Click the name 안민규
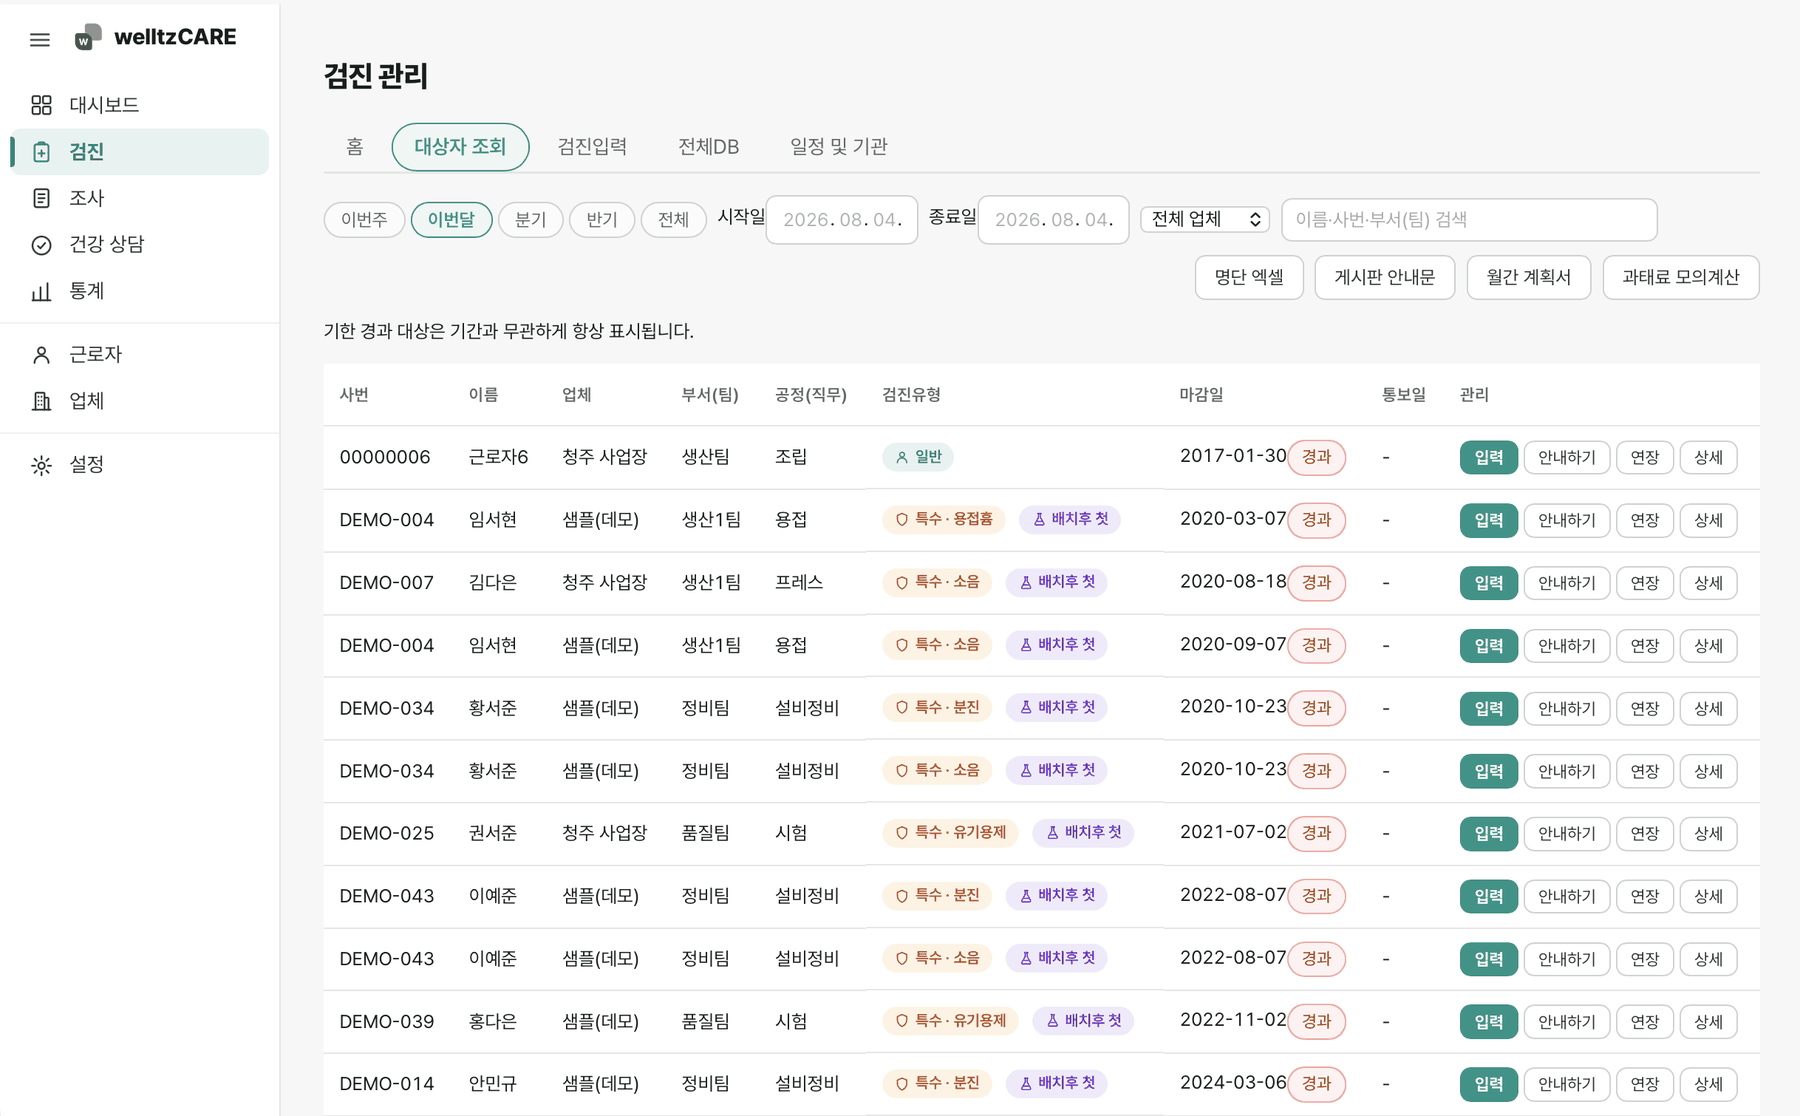The image size is (1800, 1116). pos(492,1084)
